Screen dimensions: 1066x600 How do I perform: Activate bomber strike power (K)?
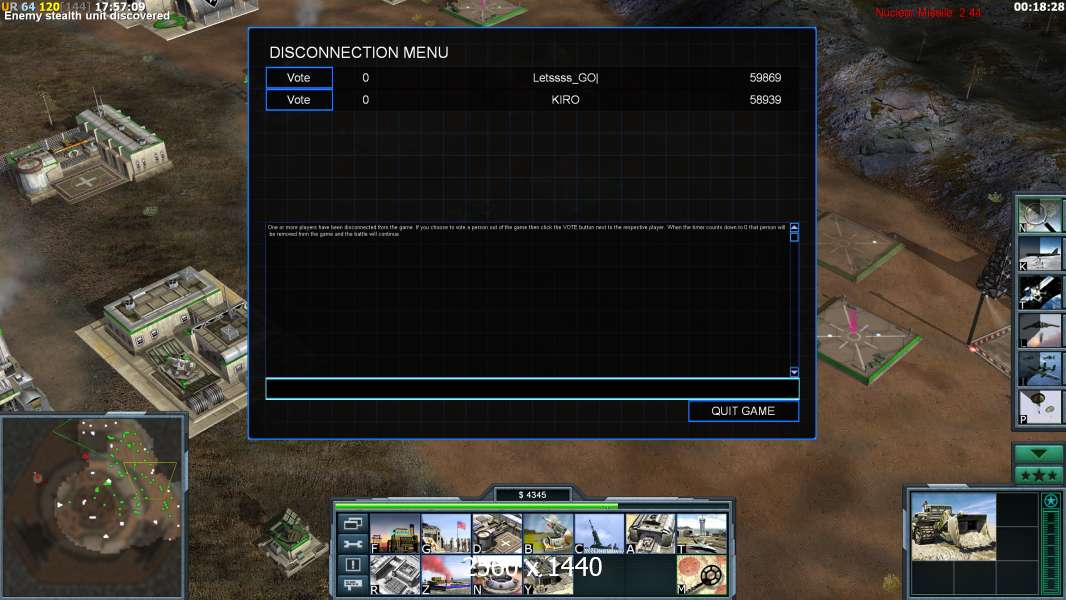pyautogui.click(x=1039, y=253)
